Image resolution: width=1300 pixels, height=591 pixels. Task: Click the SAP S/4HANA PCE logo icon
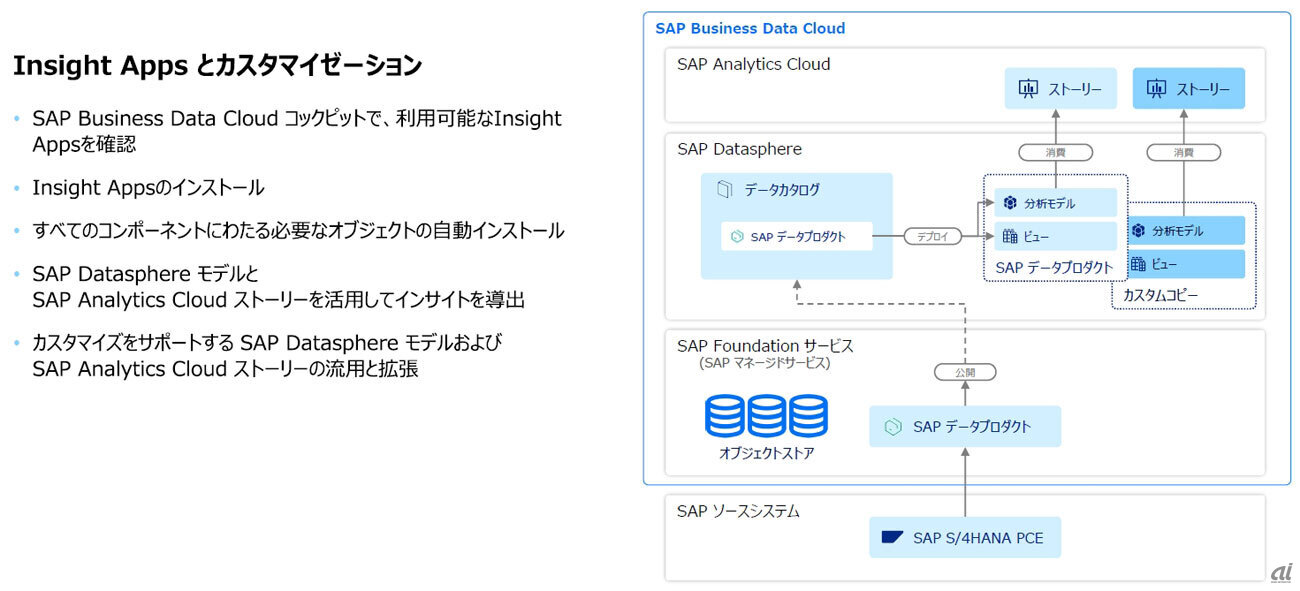point(892,538)
